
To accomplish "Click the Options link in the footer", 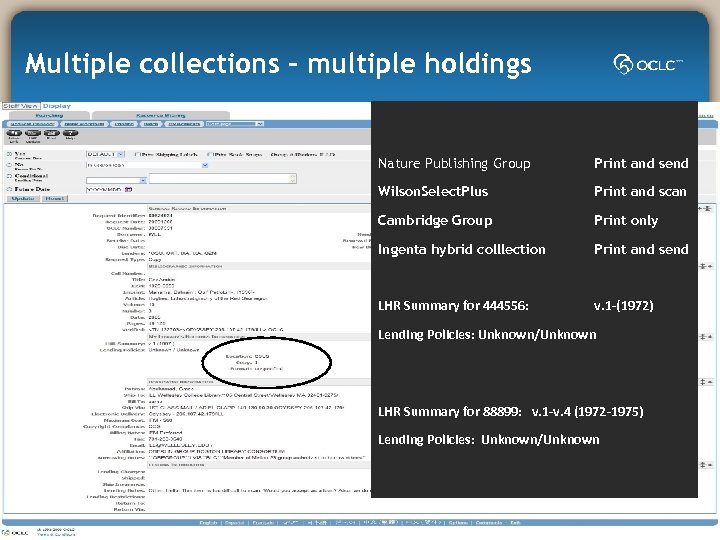I will pyautogui.click(x=458, y=523).
